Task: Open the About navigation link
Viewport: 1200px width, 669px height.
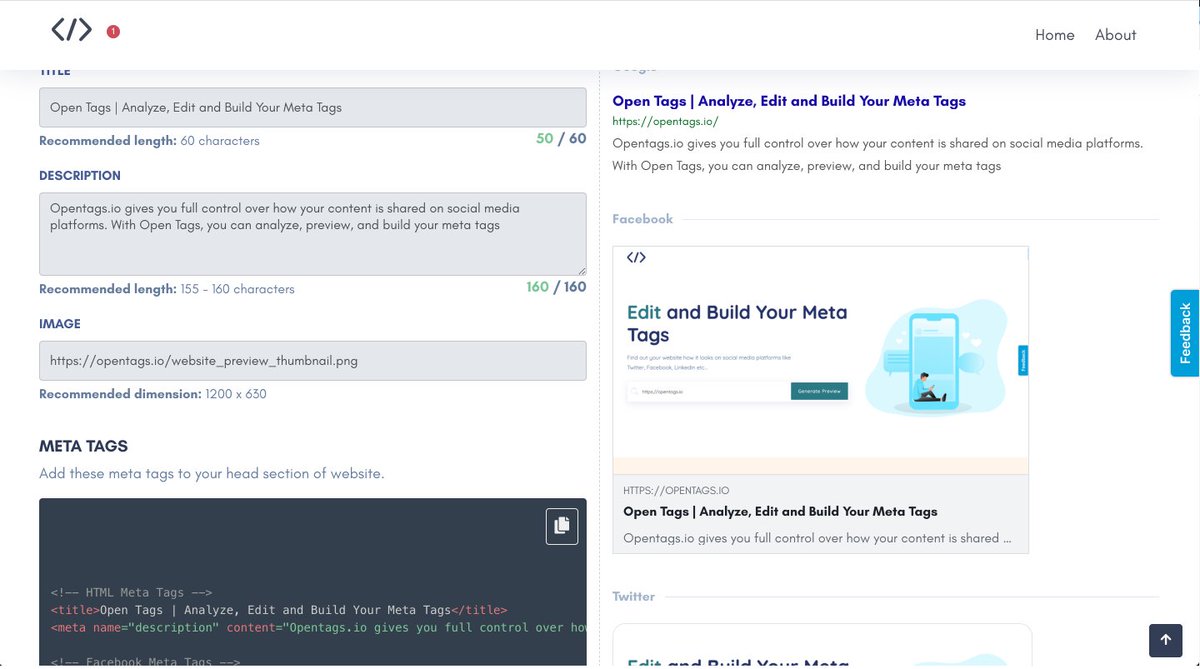Action: click(x=1115, y=35)
